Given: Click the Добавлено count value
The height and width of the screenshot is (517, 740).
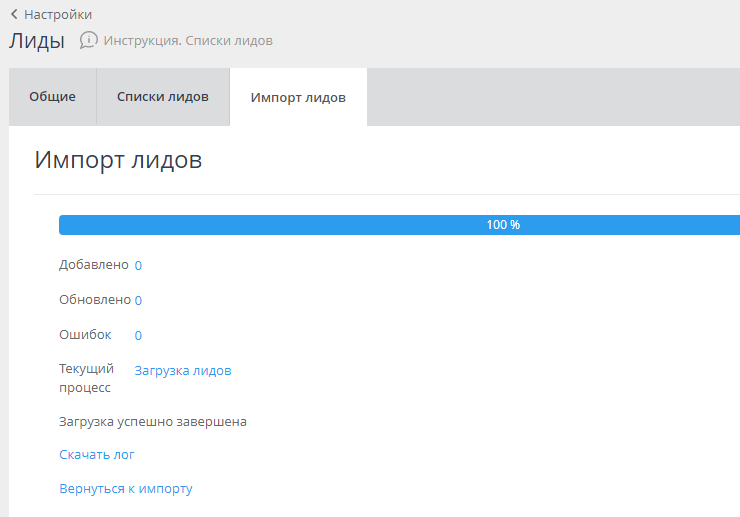Looking at the screenshot, I should pos(138,265).
